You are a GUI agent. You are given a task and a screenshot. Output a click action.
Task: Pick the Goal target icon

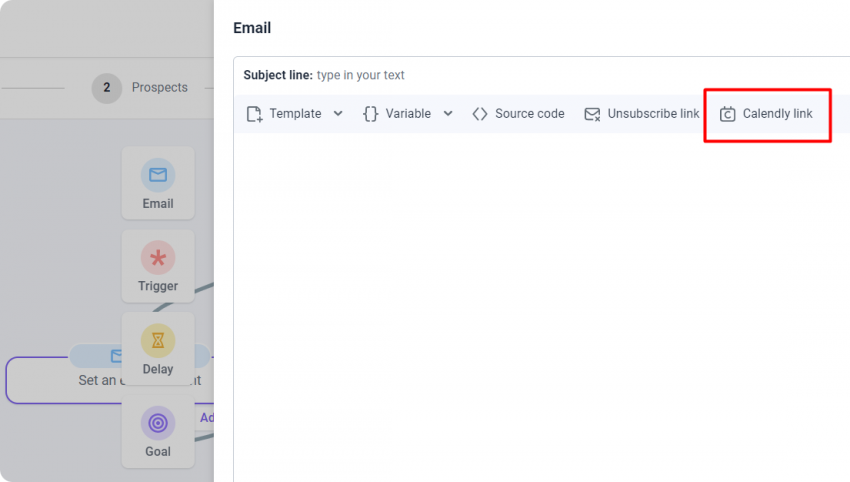(158, 423)
